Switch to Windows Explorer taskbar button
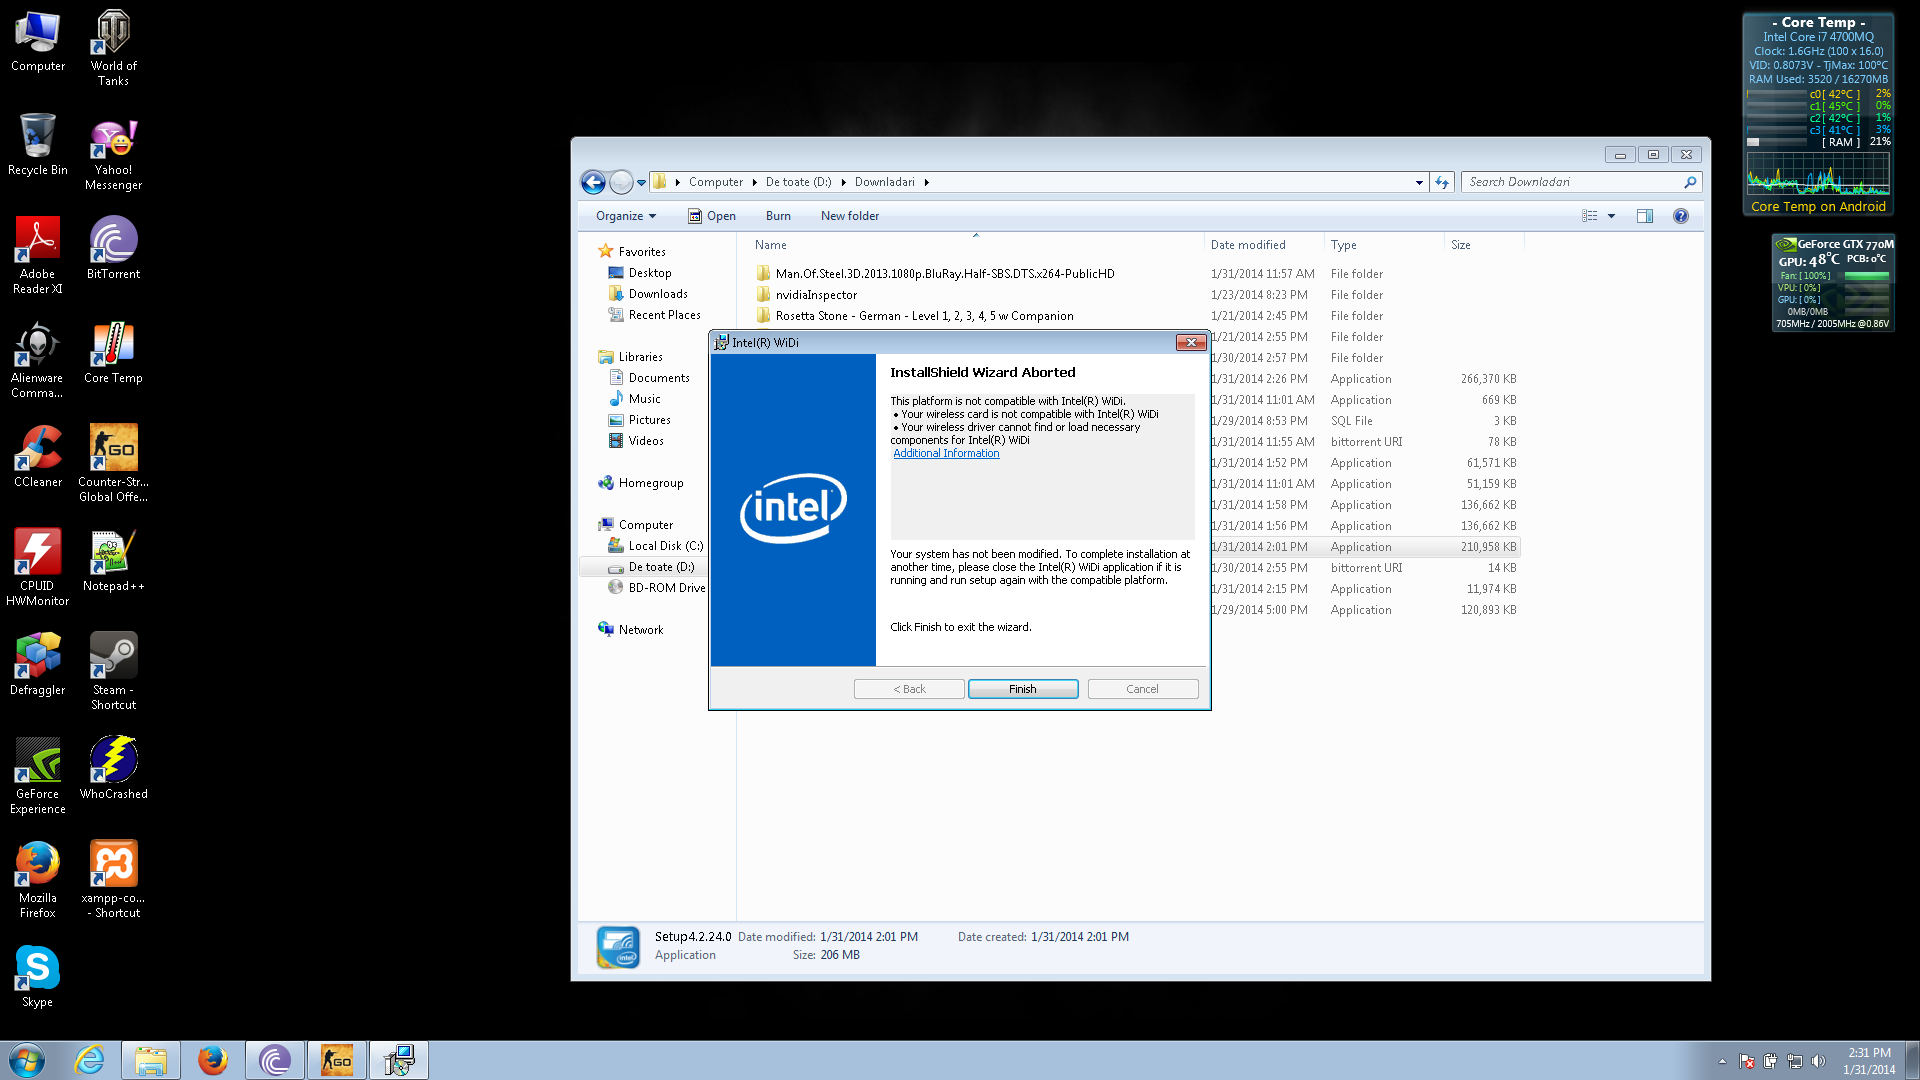 [x=151, y=1060]
